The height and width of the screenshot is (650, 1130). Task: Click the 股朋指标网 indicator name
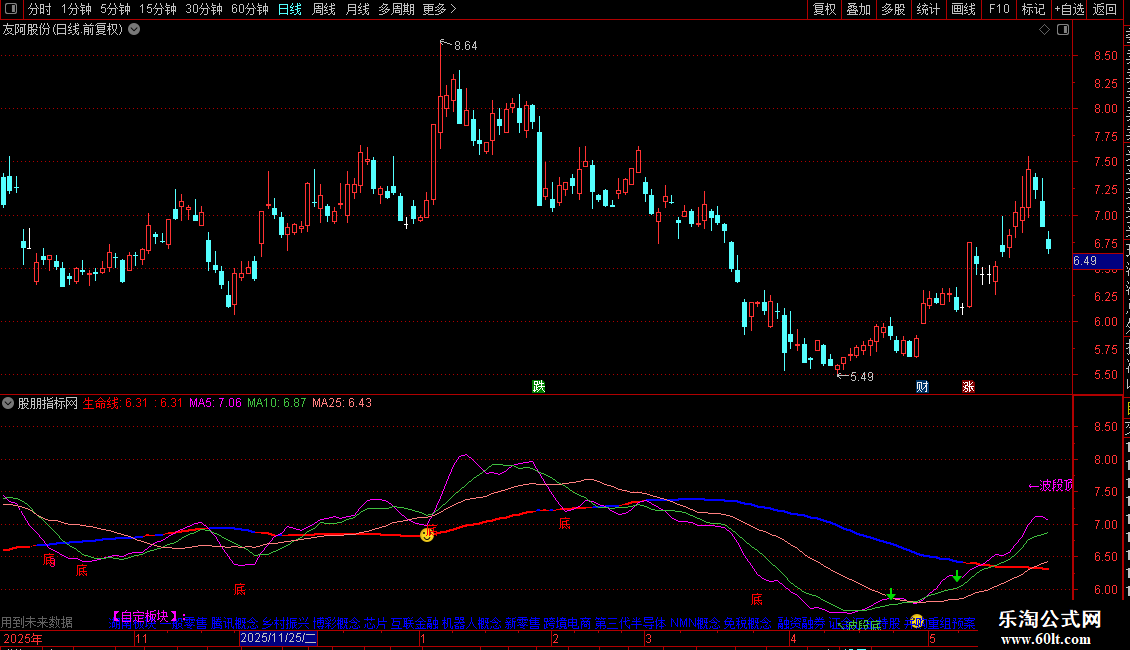pyautogui.click(x=48, y=403)
